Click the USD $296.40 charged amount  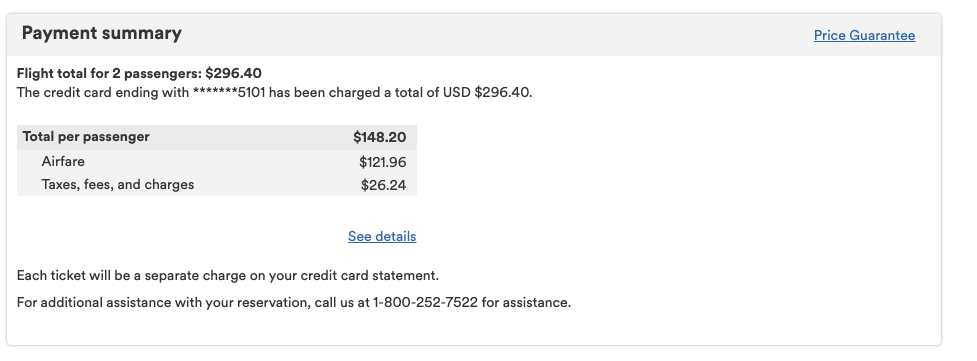487,93
